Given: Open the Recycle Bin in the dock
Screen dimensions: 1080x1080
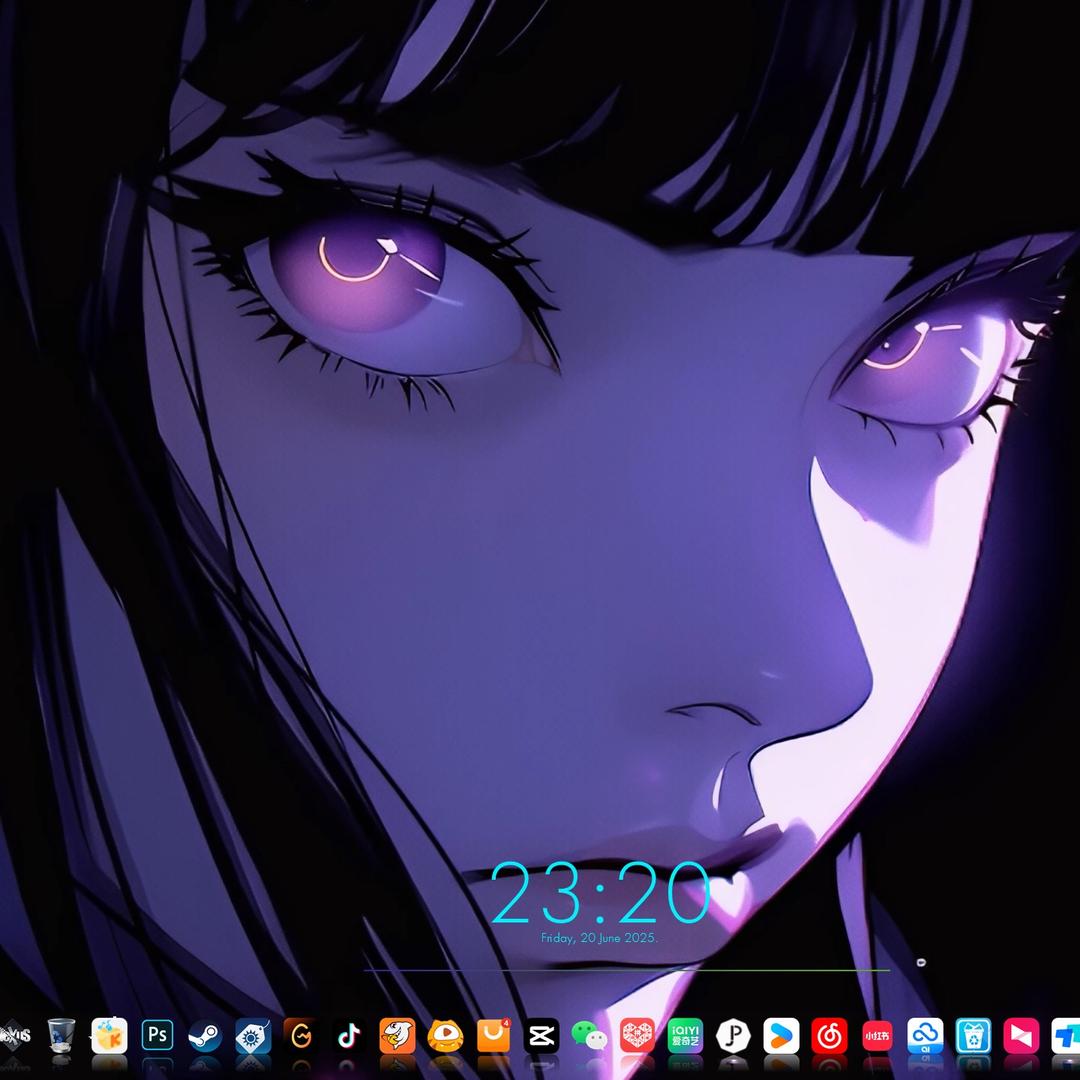Looking at the screenshot, I should point(61,1035).
